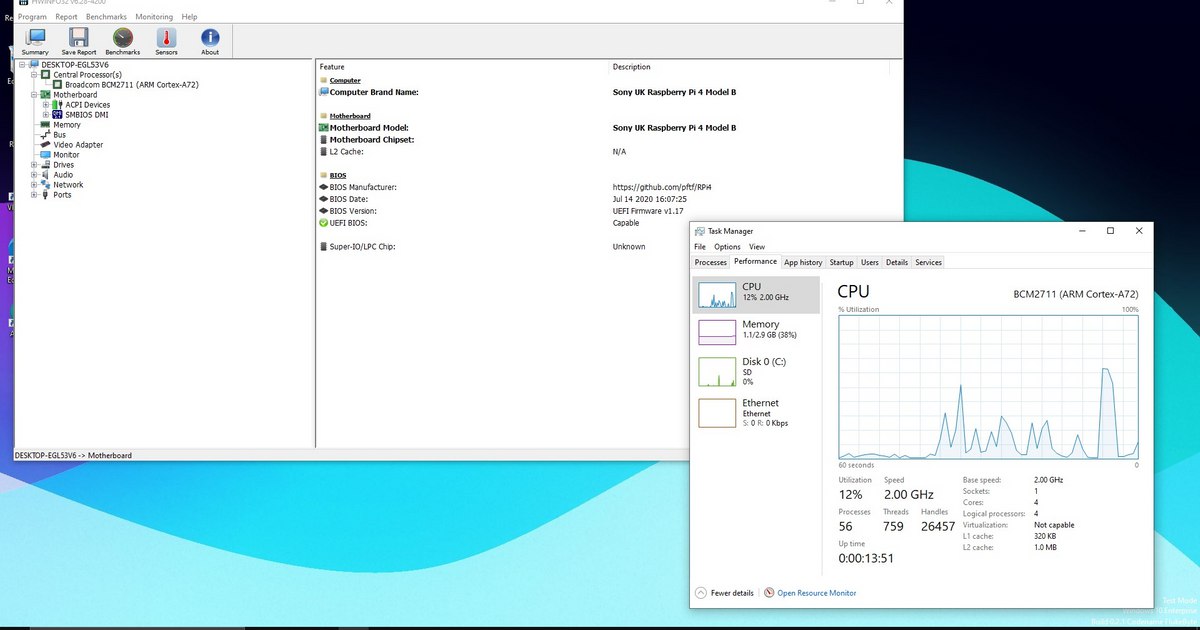Click the Motherboard Model row icon

click(x=324, y=128)
